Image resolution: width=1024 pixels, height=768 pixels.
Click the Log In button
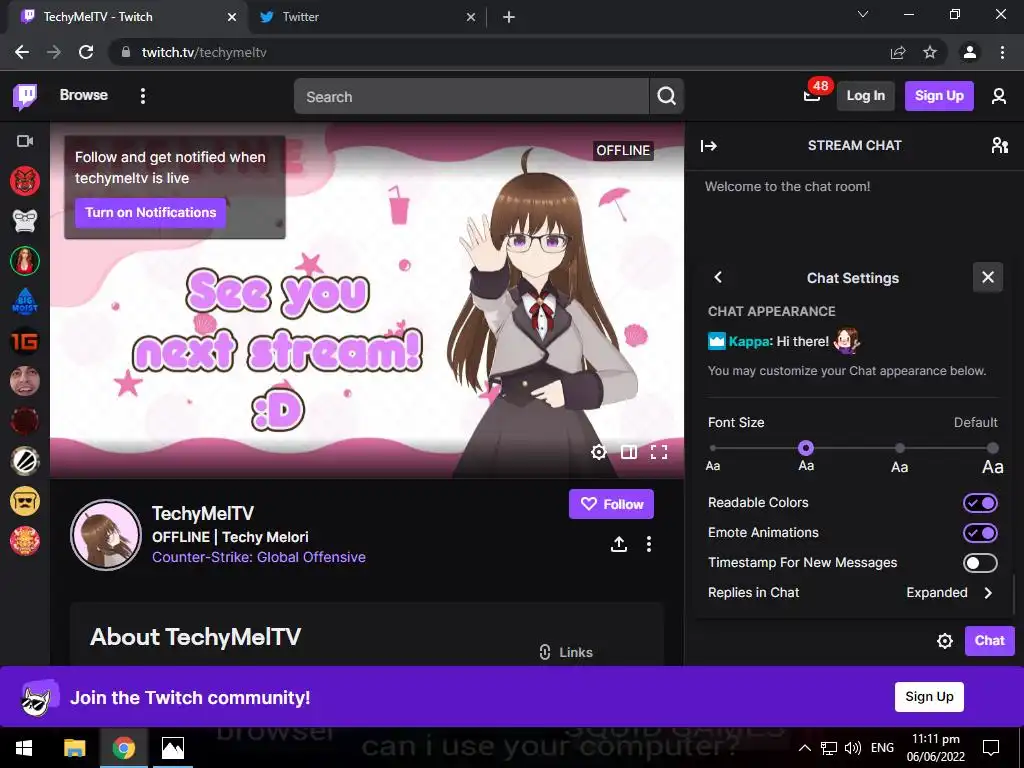point(865,96)
